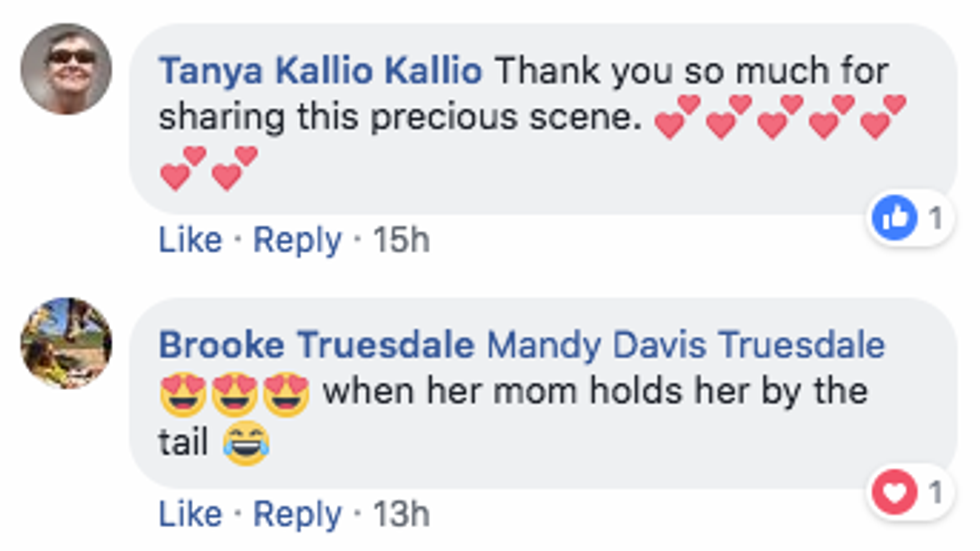Click the 15h comment timestamp

coord(401,240)
